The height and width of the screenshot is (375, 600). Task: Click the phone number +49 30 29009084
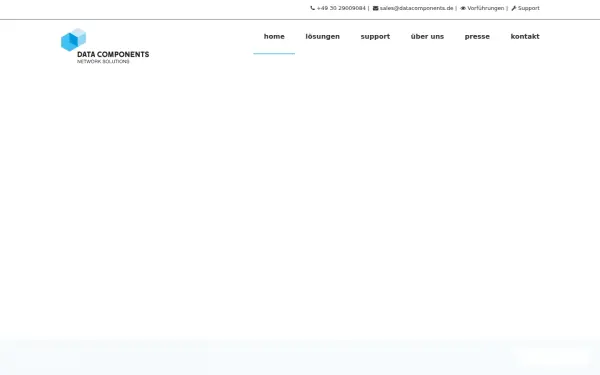341,8
